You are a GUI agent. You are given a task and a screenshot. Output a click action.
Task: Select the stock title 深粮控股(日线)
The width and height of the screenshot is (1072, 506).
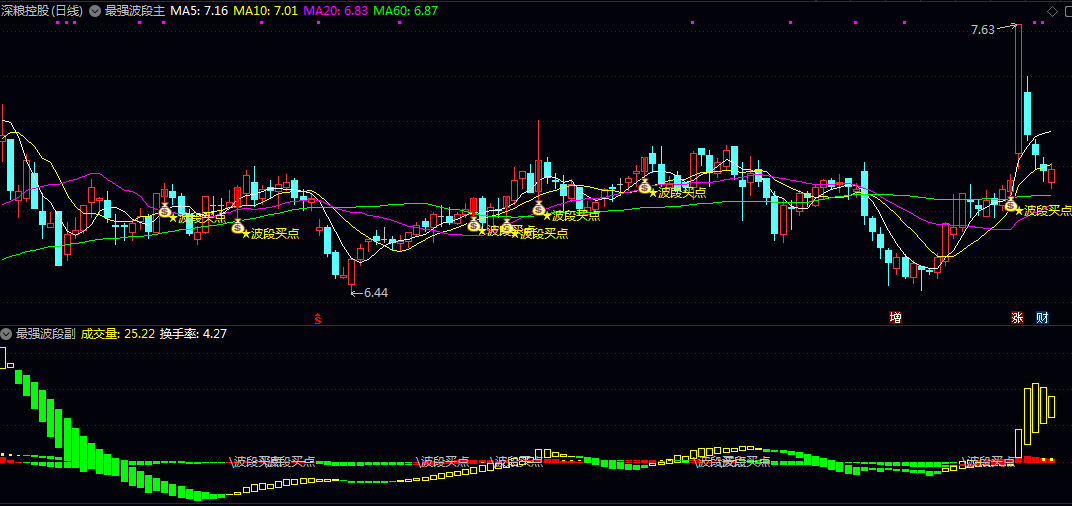coord(42,11)
